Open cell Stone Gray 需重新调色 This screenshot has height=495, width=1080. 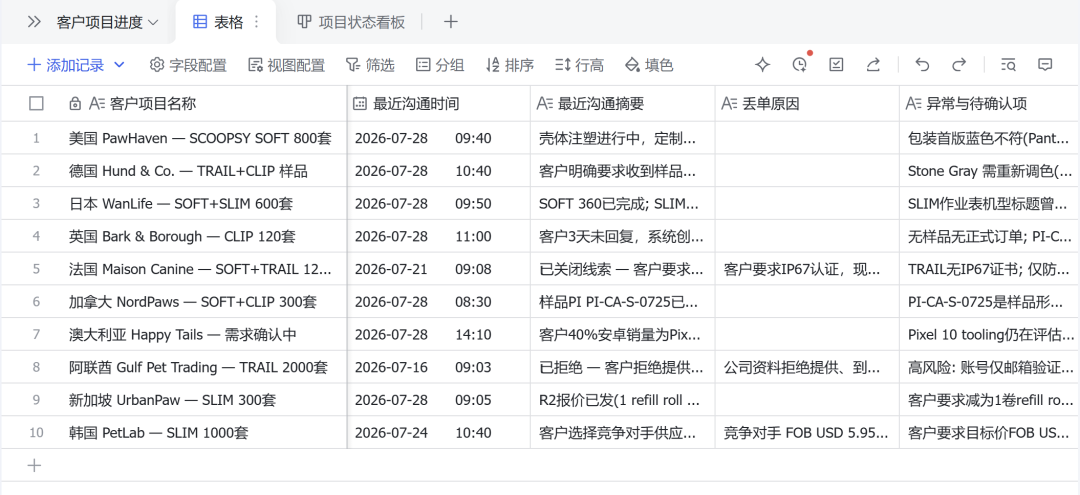point(990,171)
